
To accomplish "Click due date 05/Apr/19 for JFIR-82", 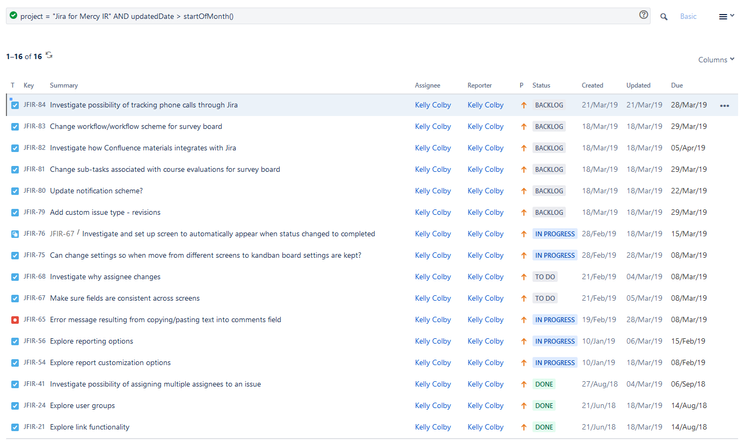I will (x=688, y=148).
